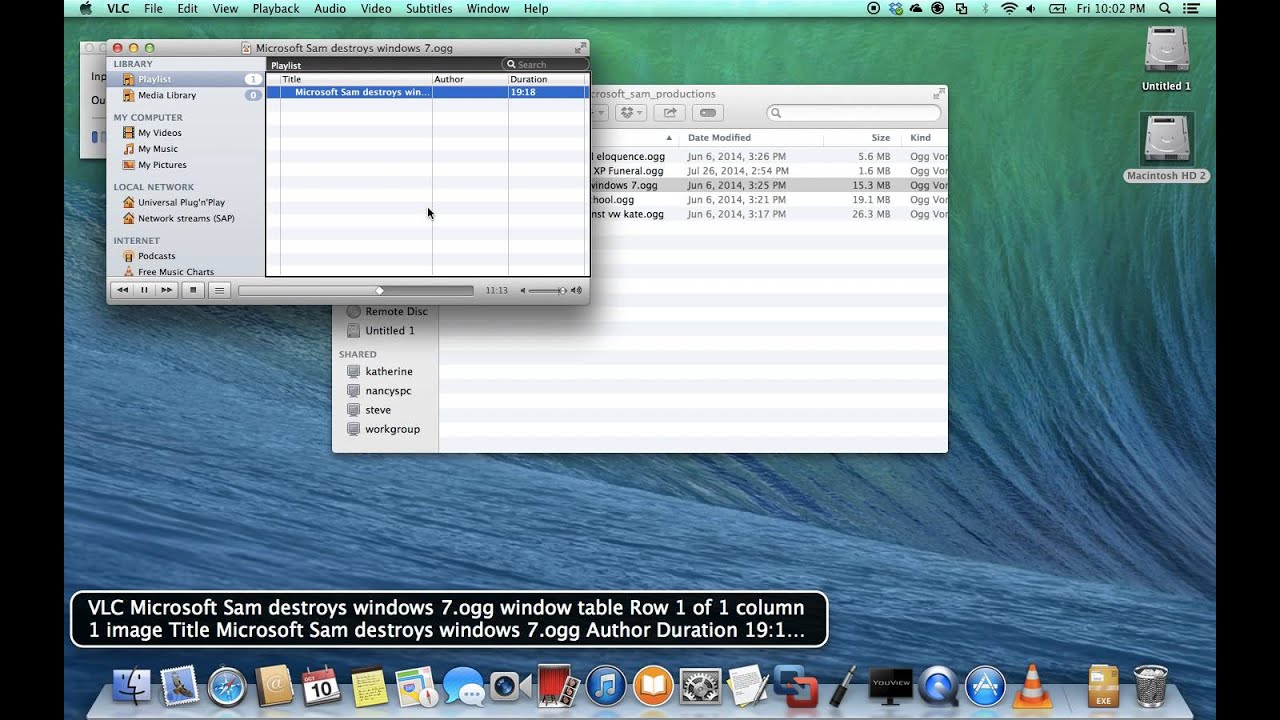This screenshot has height=720, width=1280.
Task: Click the VLC playlist Search field
Action: point(545,64)
